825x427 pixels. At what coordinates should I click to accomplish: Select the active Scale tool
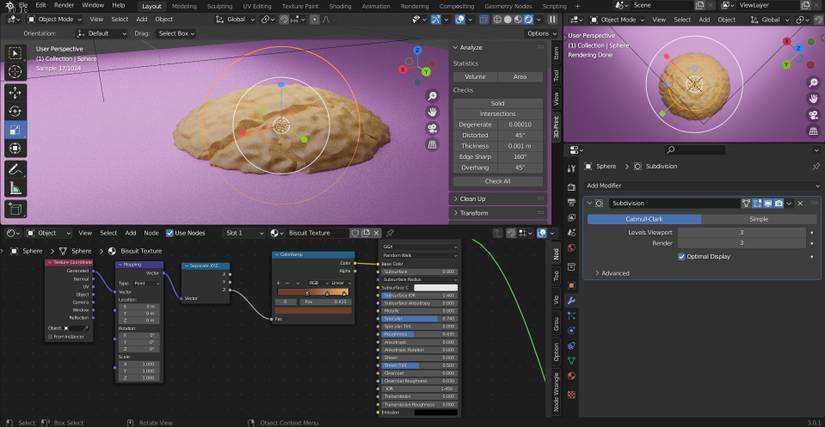click(15, 130)
